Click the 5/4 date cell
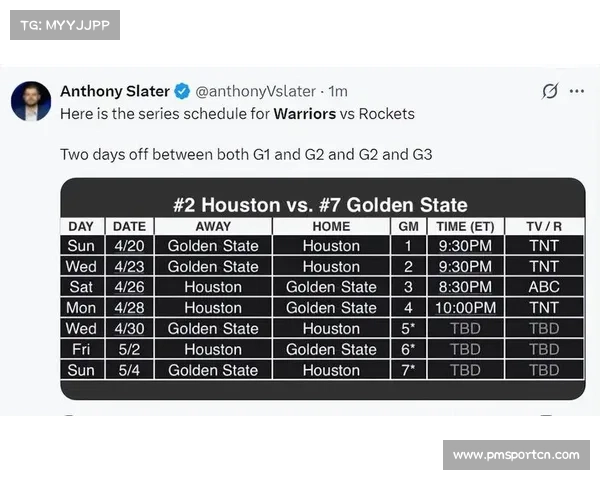Viewport: 600px width, 480px height. 129,370
